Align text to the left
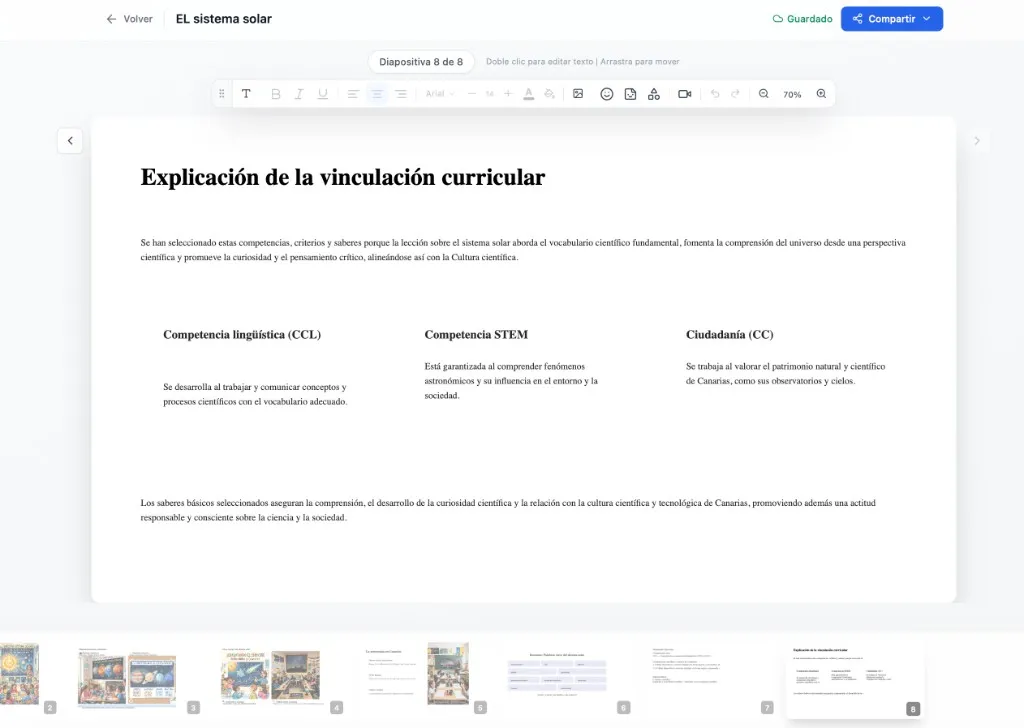 (x=353, y=94)
